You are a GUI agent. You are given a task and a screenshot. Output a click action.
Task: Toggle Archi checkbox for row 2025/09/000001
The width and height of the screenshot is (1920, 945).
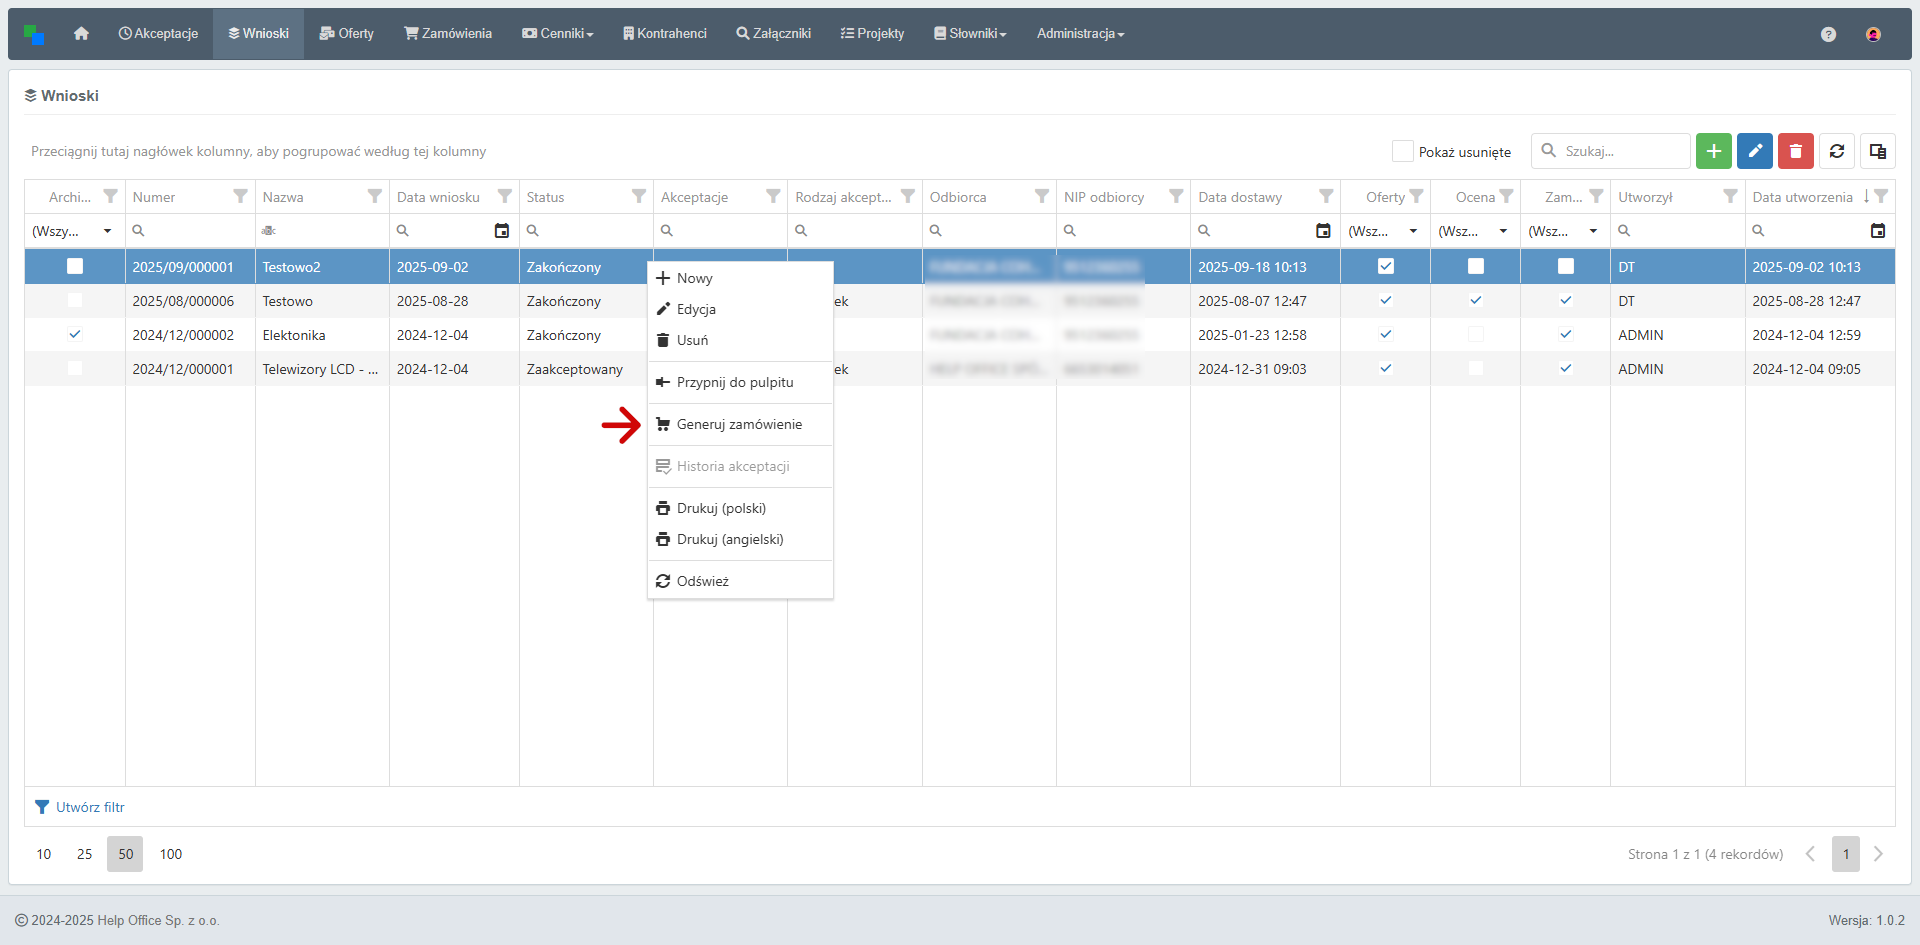point(75,267)
